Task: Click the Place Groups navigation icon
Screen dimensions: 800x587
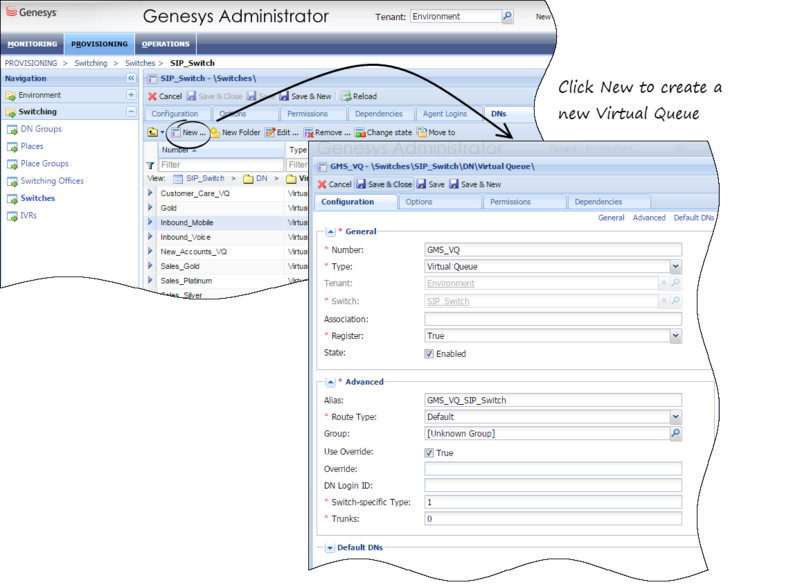Action: (12, 164)
